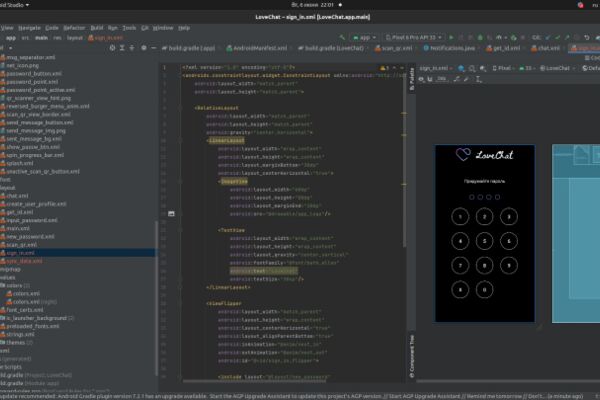Toggle the Palette side panel
The height and width of the screenshot is (400, 600).
coord(412,79)
